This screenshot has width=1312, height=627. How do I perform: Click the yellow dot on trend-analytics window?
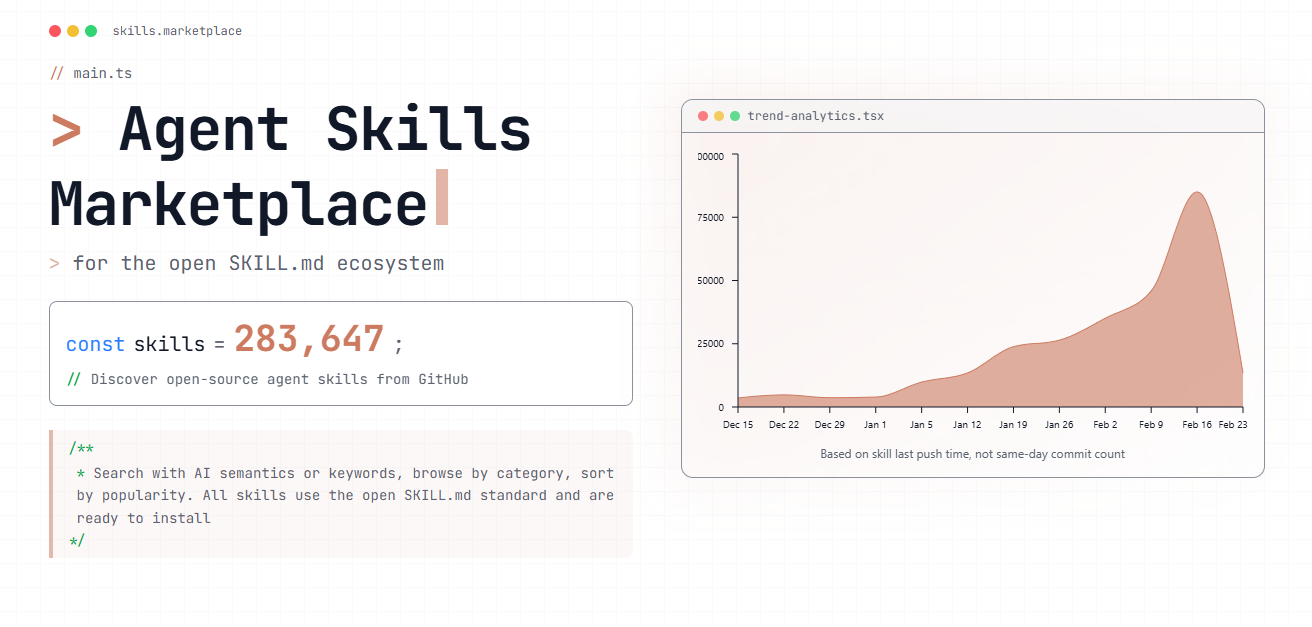[718, 115]
